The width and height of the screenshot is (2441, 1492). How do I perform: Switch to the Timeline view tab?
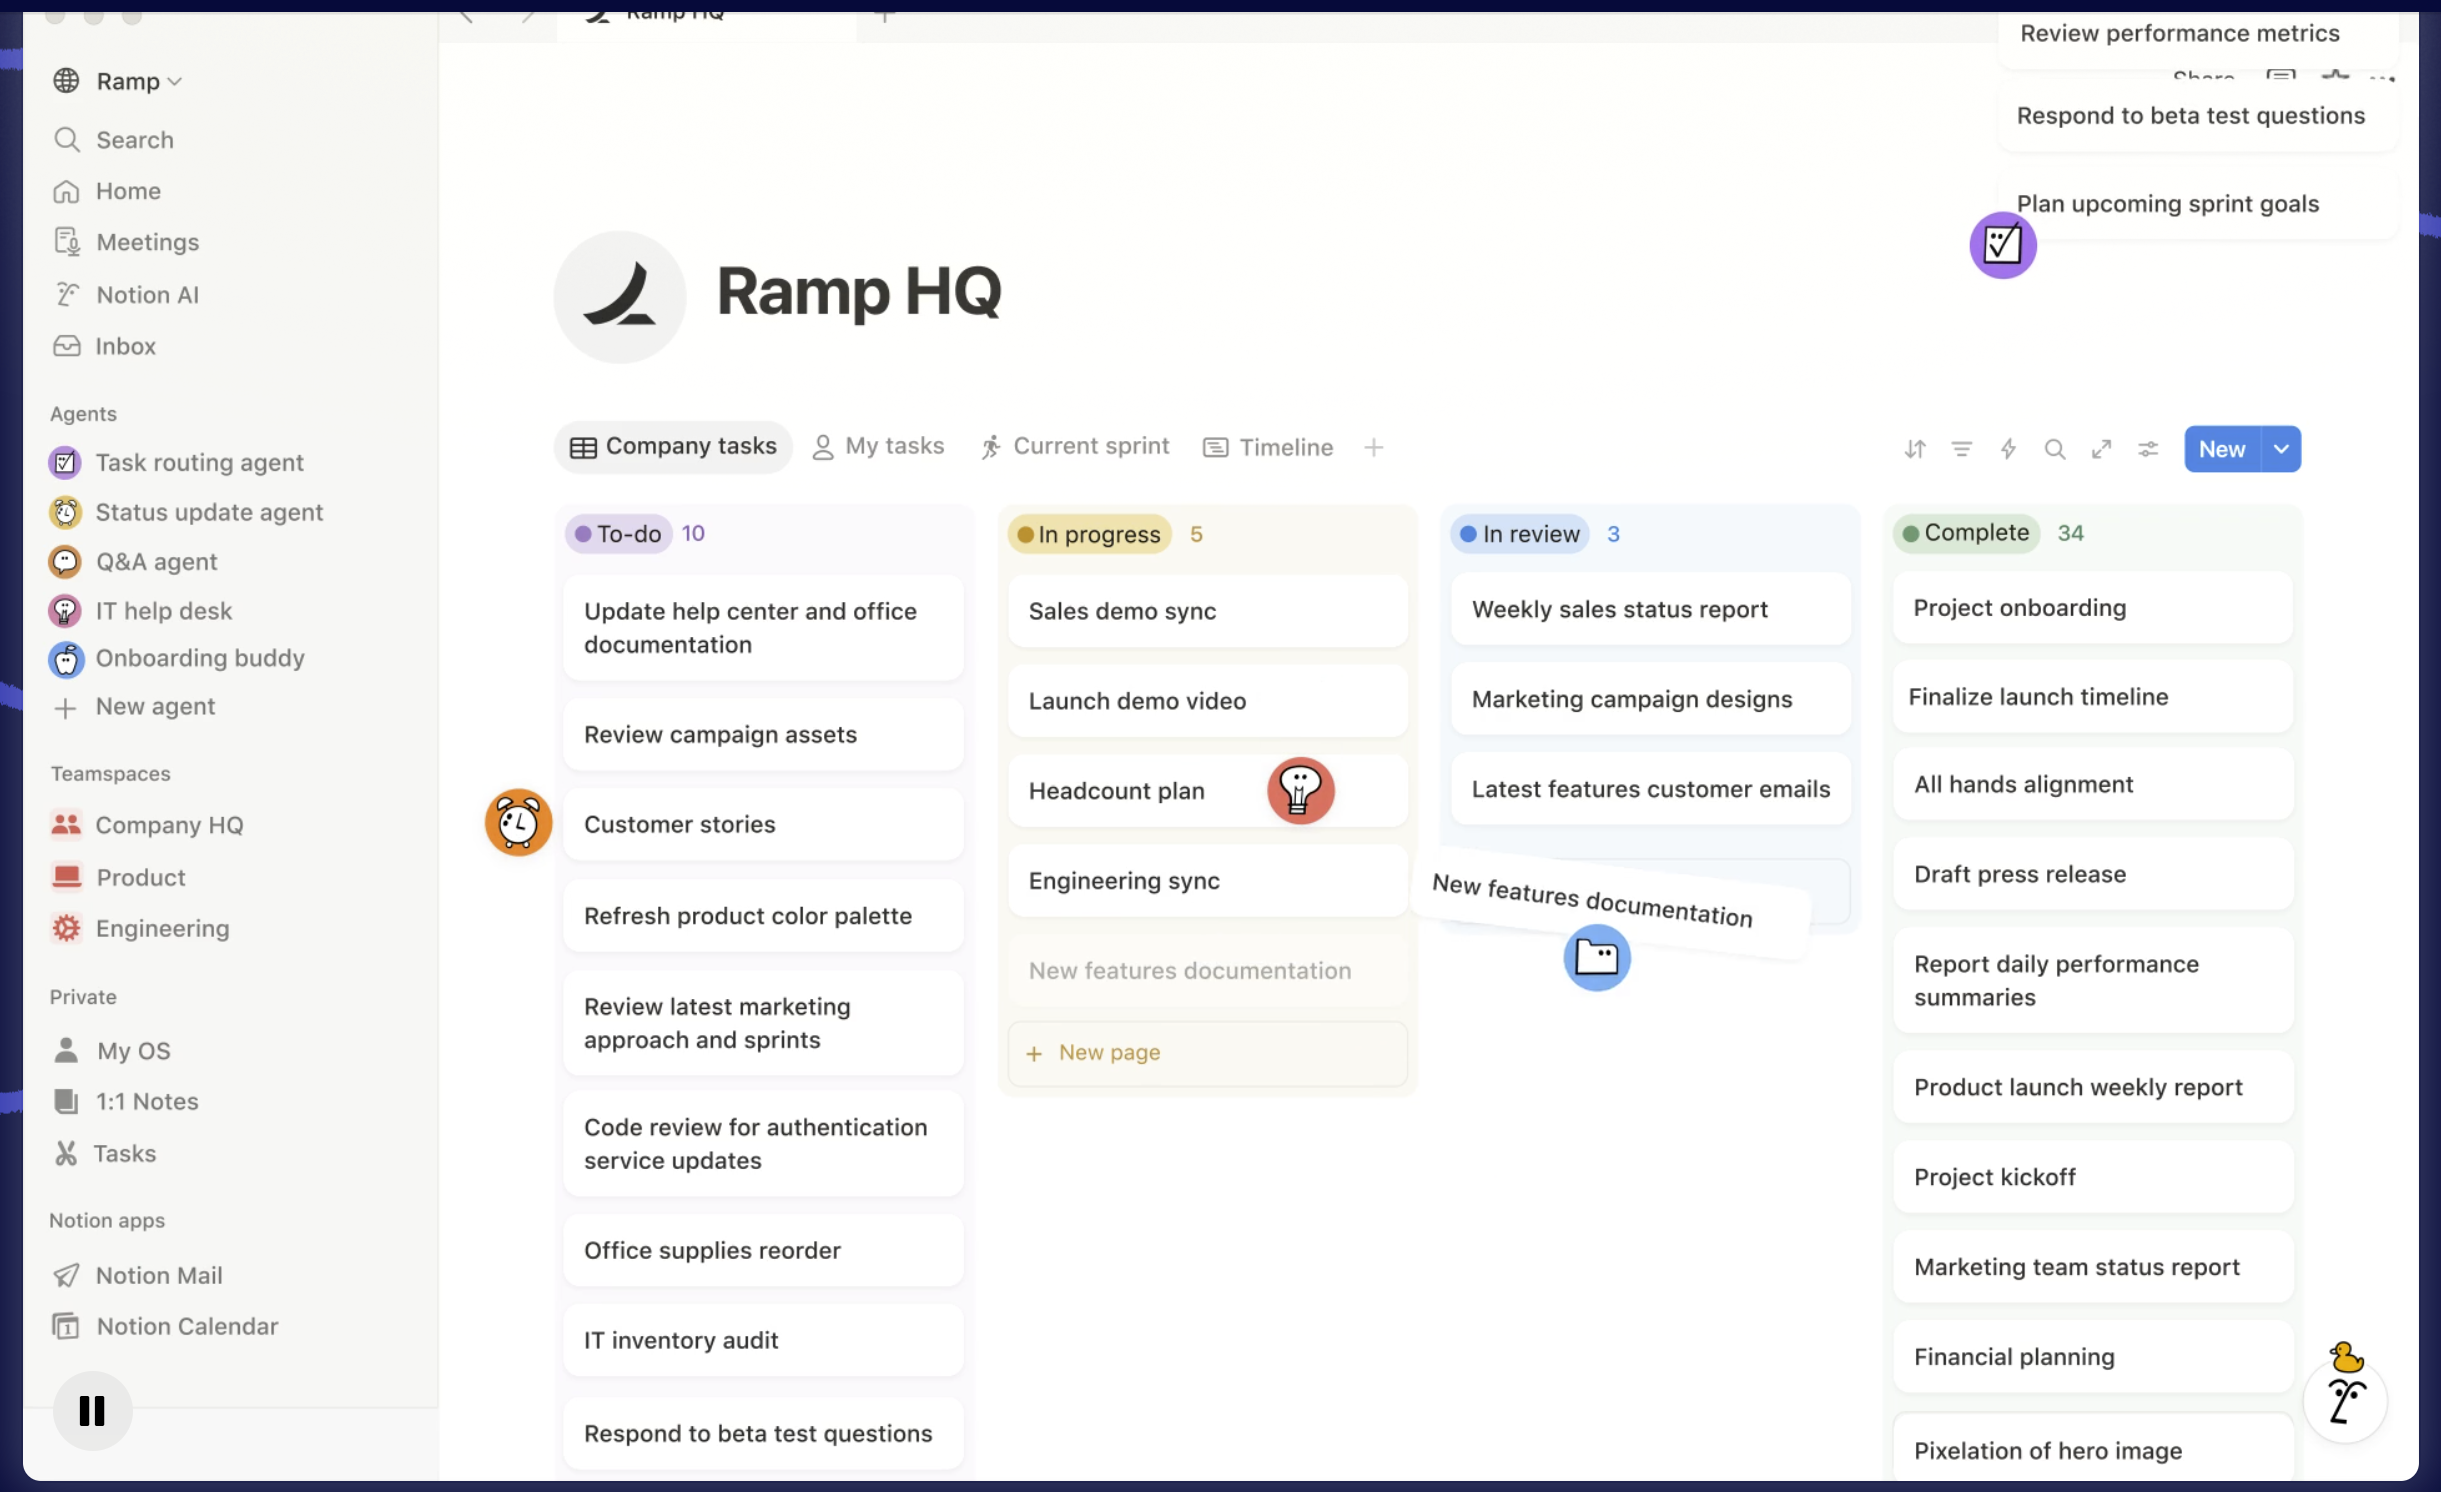pyautogui.click(x=1268, y=447)
